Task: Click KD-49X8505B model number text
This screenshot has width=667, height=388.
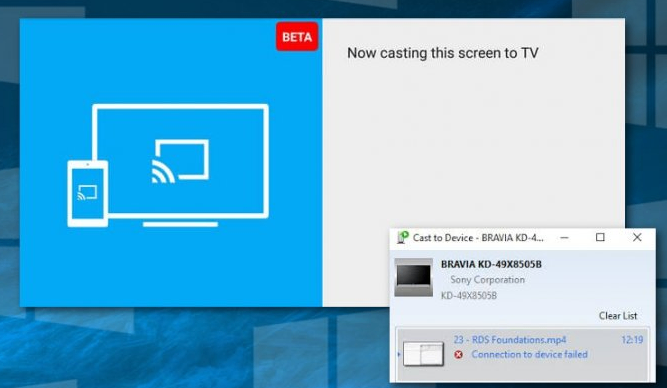Action: click(x=469, y=295)
